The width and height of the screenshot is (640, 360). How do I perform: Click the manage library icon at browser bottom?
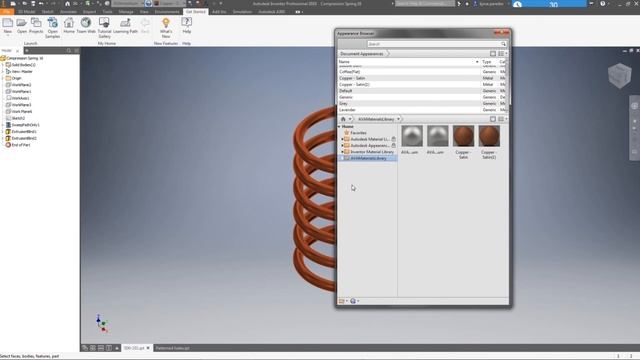pyautogui.click(x=342, y=301)
